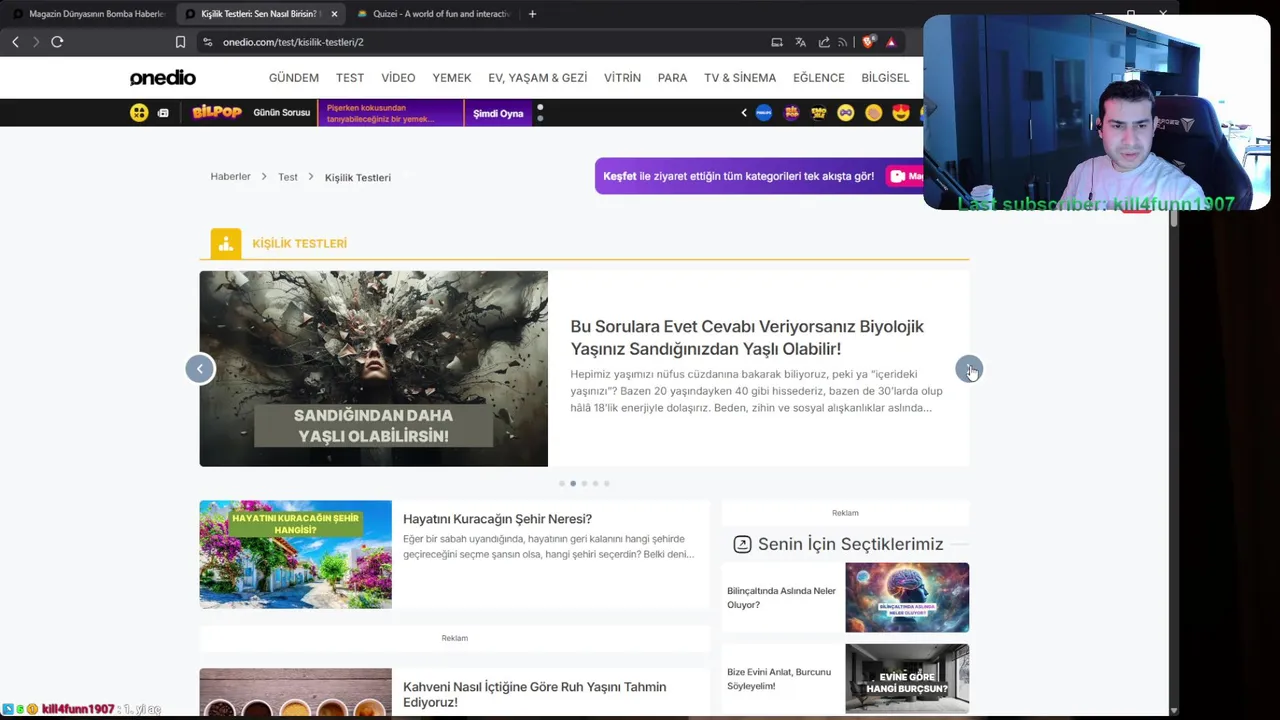Click the purple gamepad round icon
This screenshot has height=720, width=1280.
(846, 113)
